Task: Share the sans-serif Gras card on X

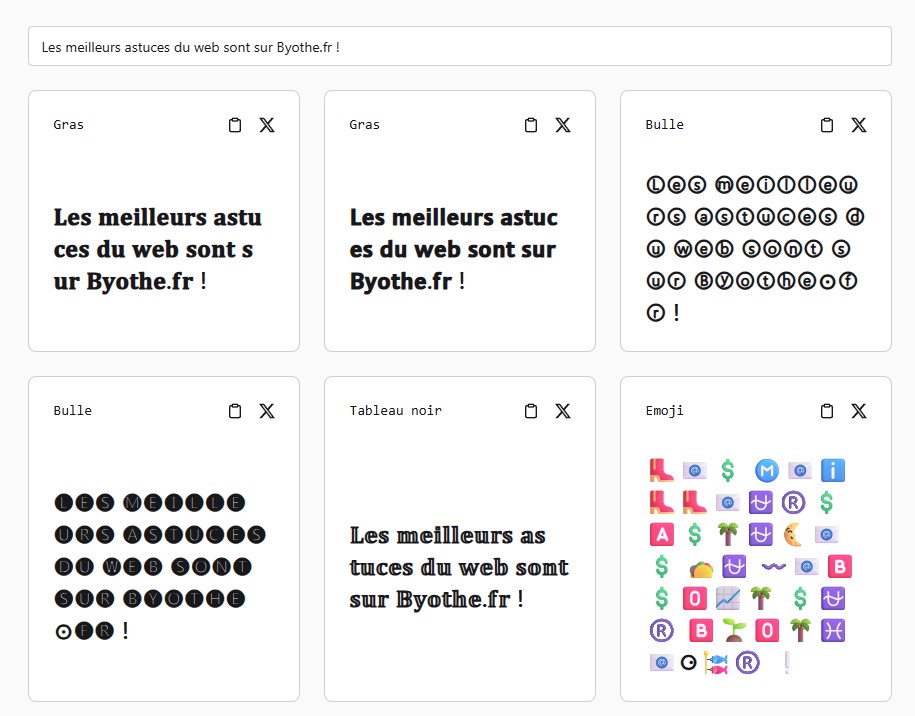Action: click(563, 125)
